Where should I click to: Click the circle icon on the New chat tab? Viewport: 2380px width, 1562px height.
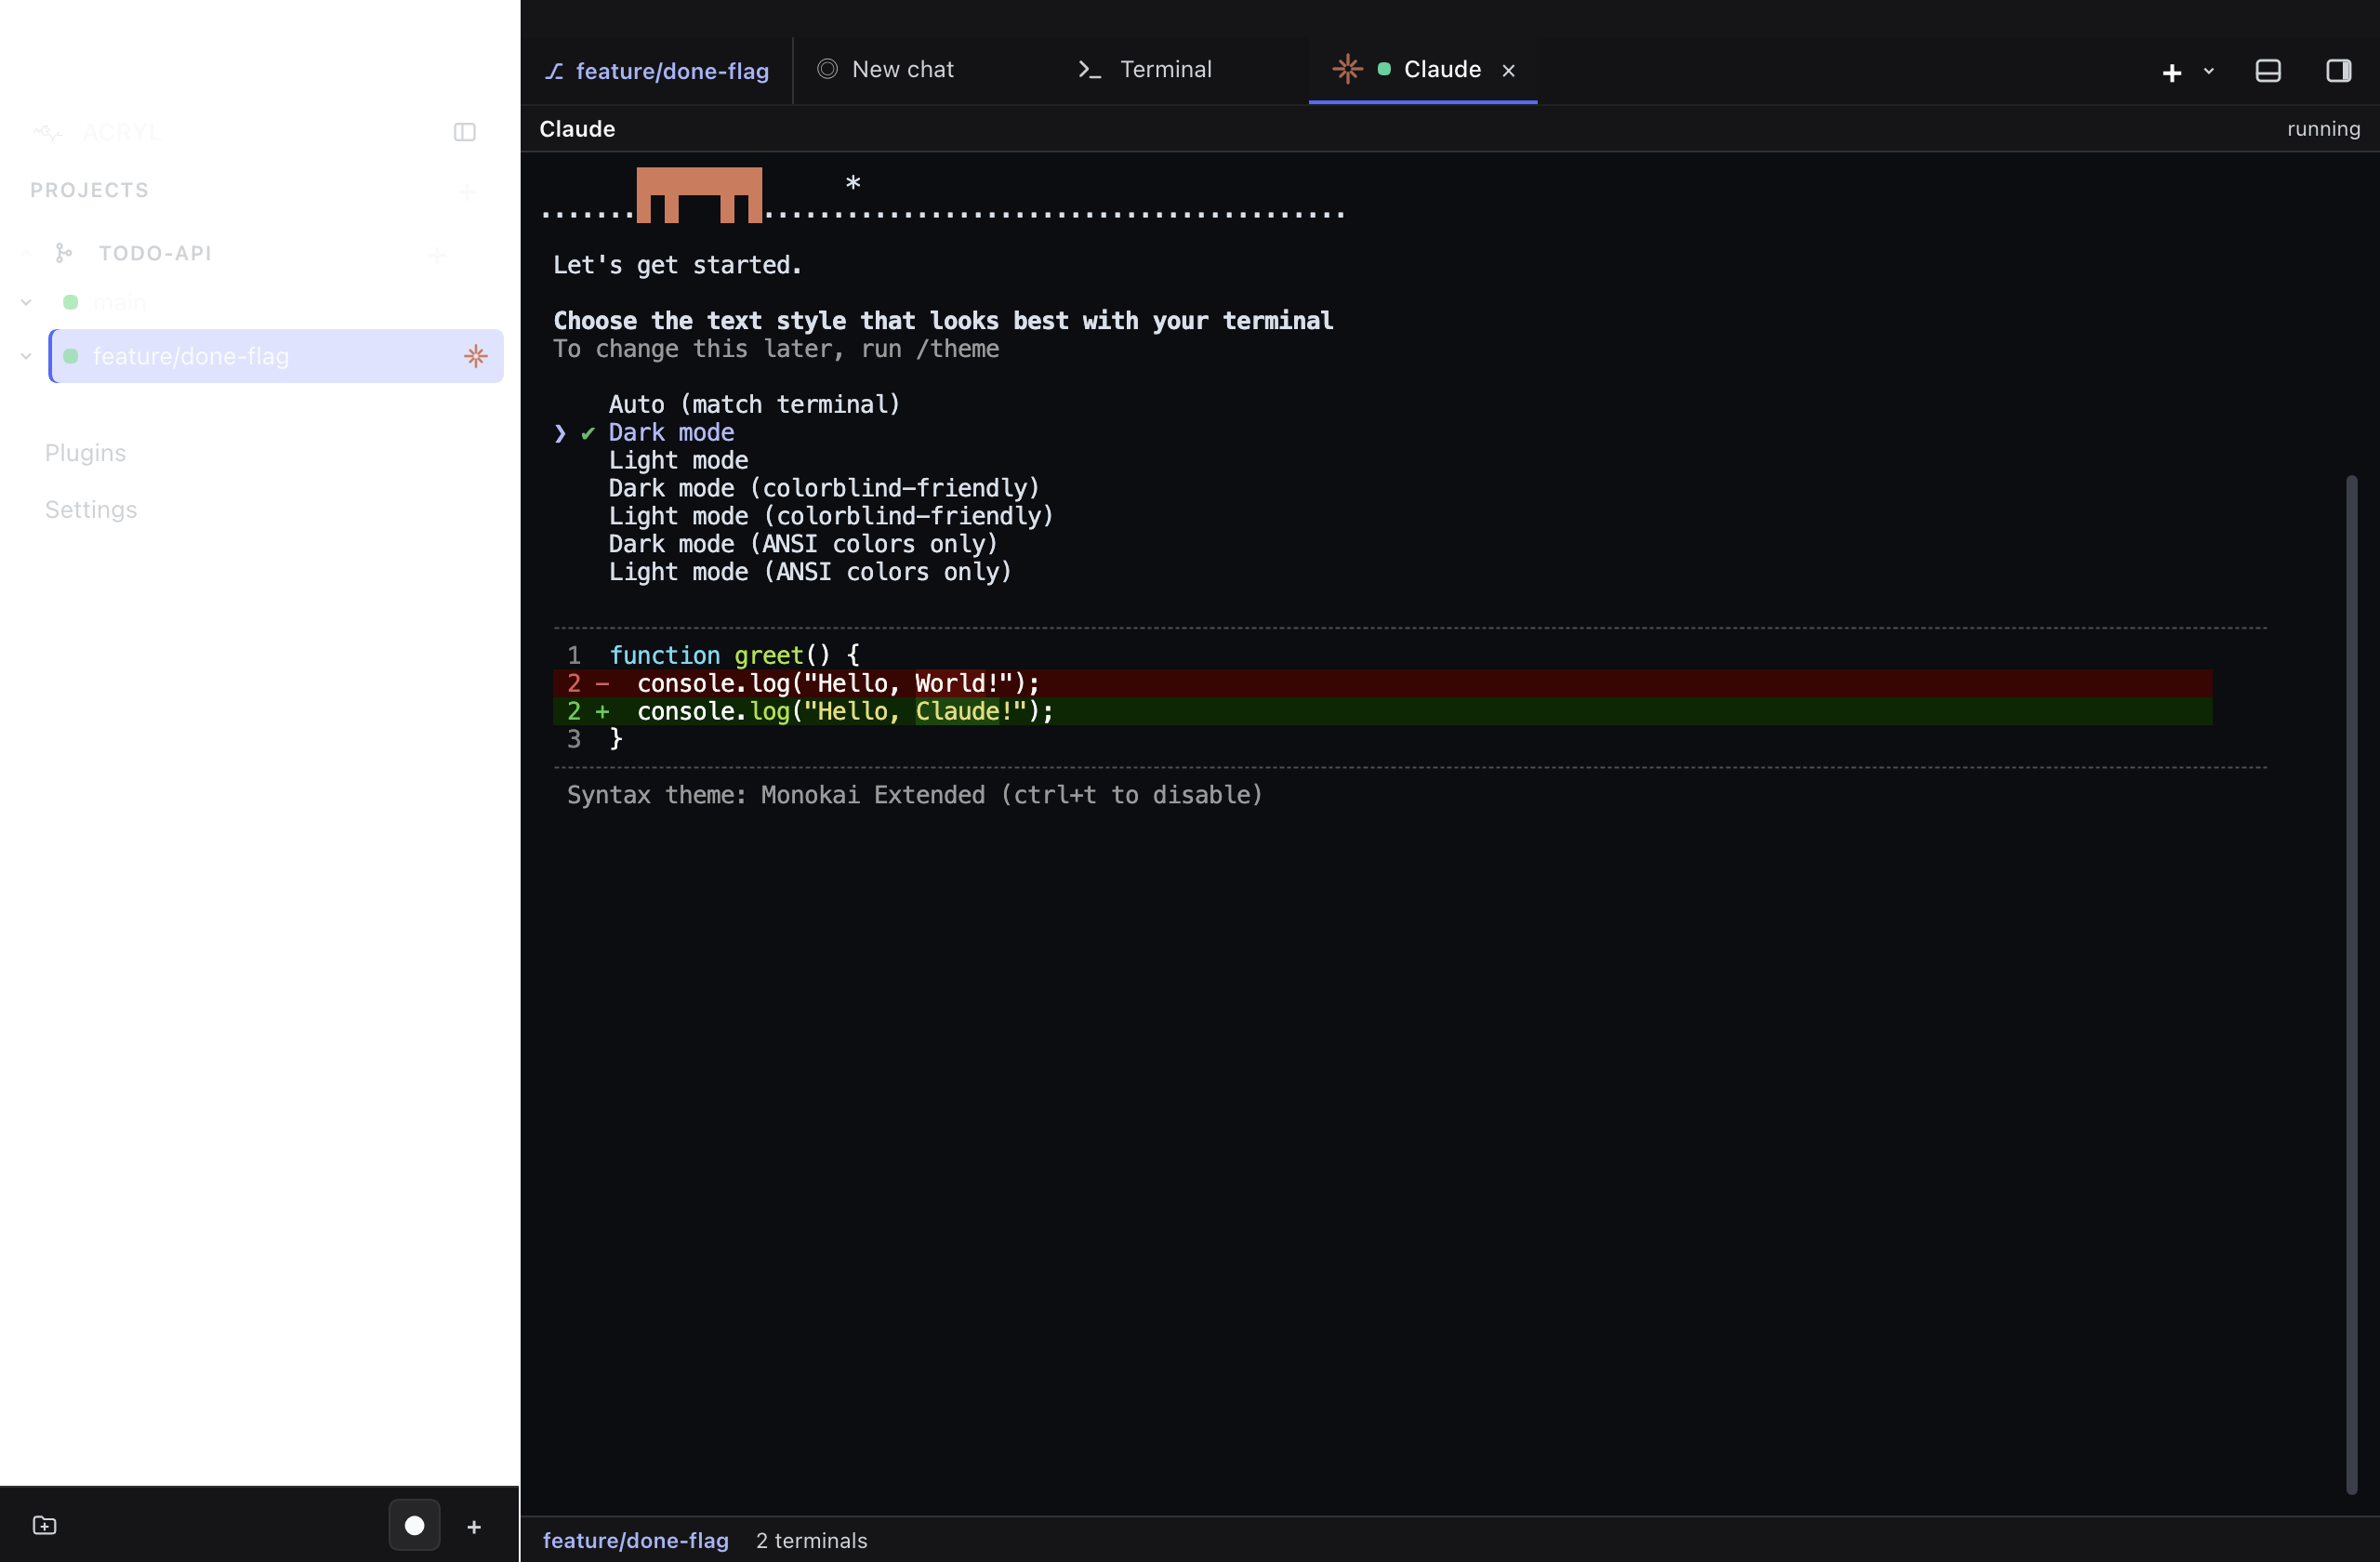827,69
